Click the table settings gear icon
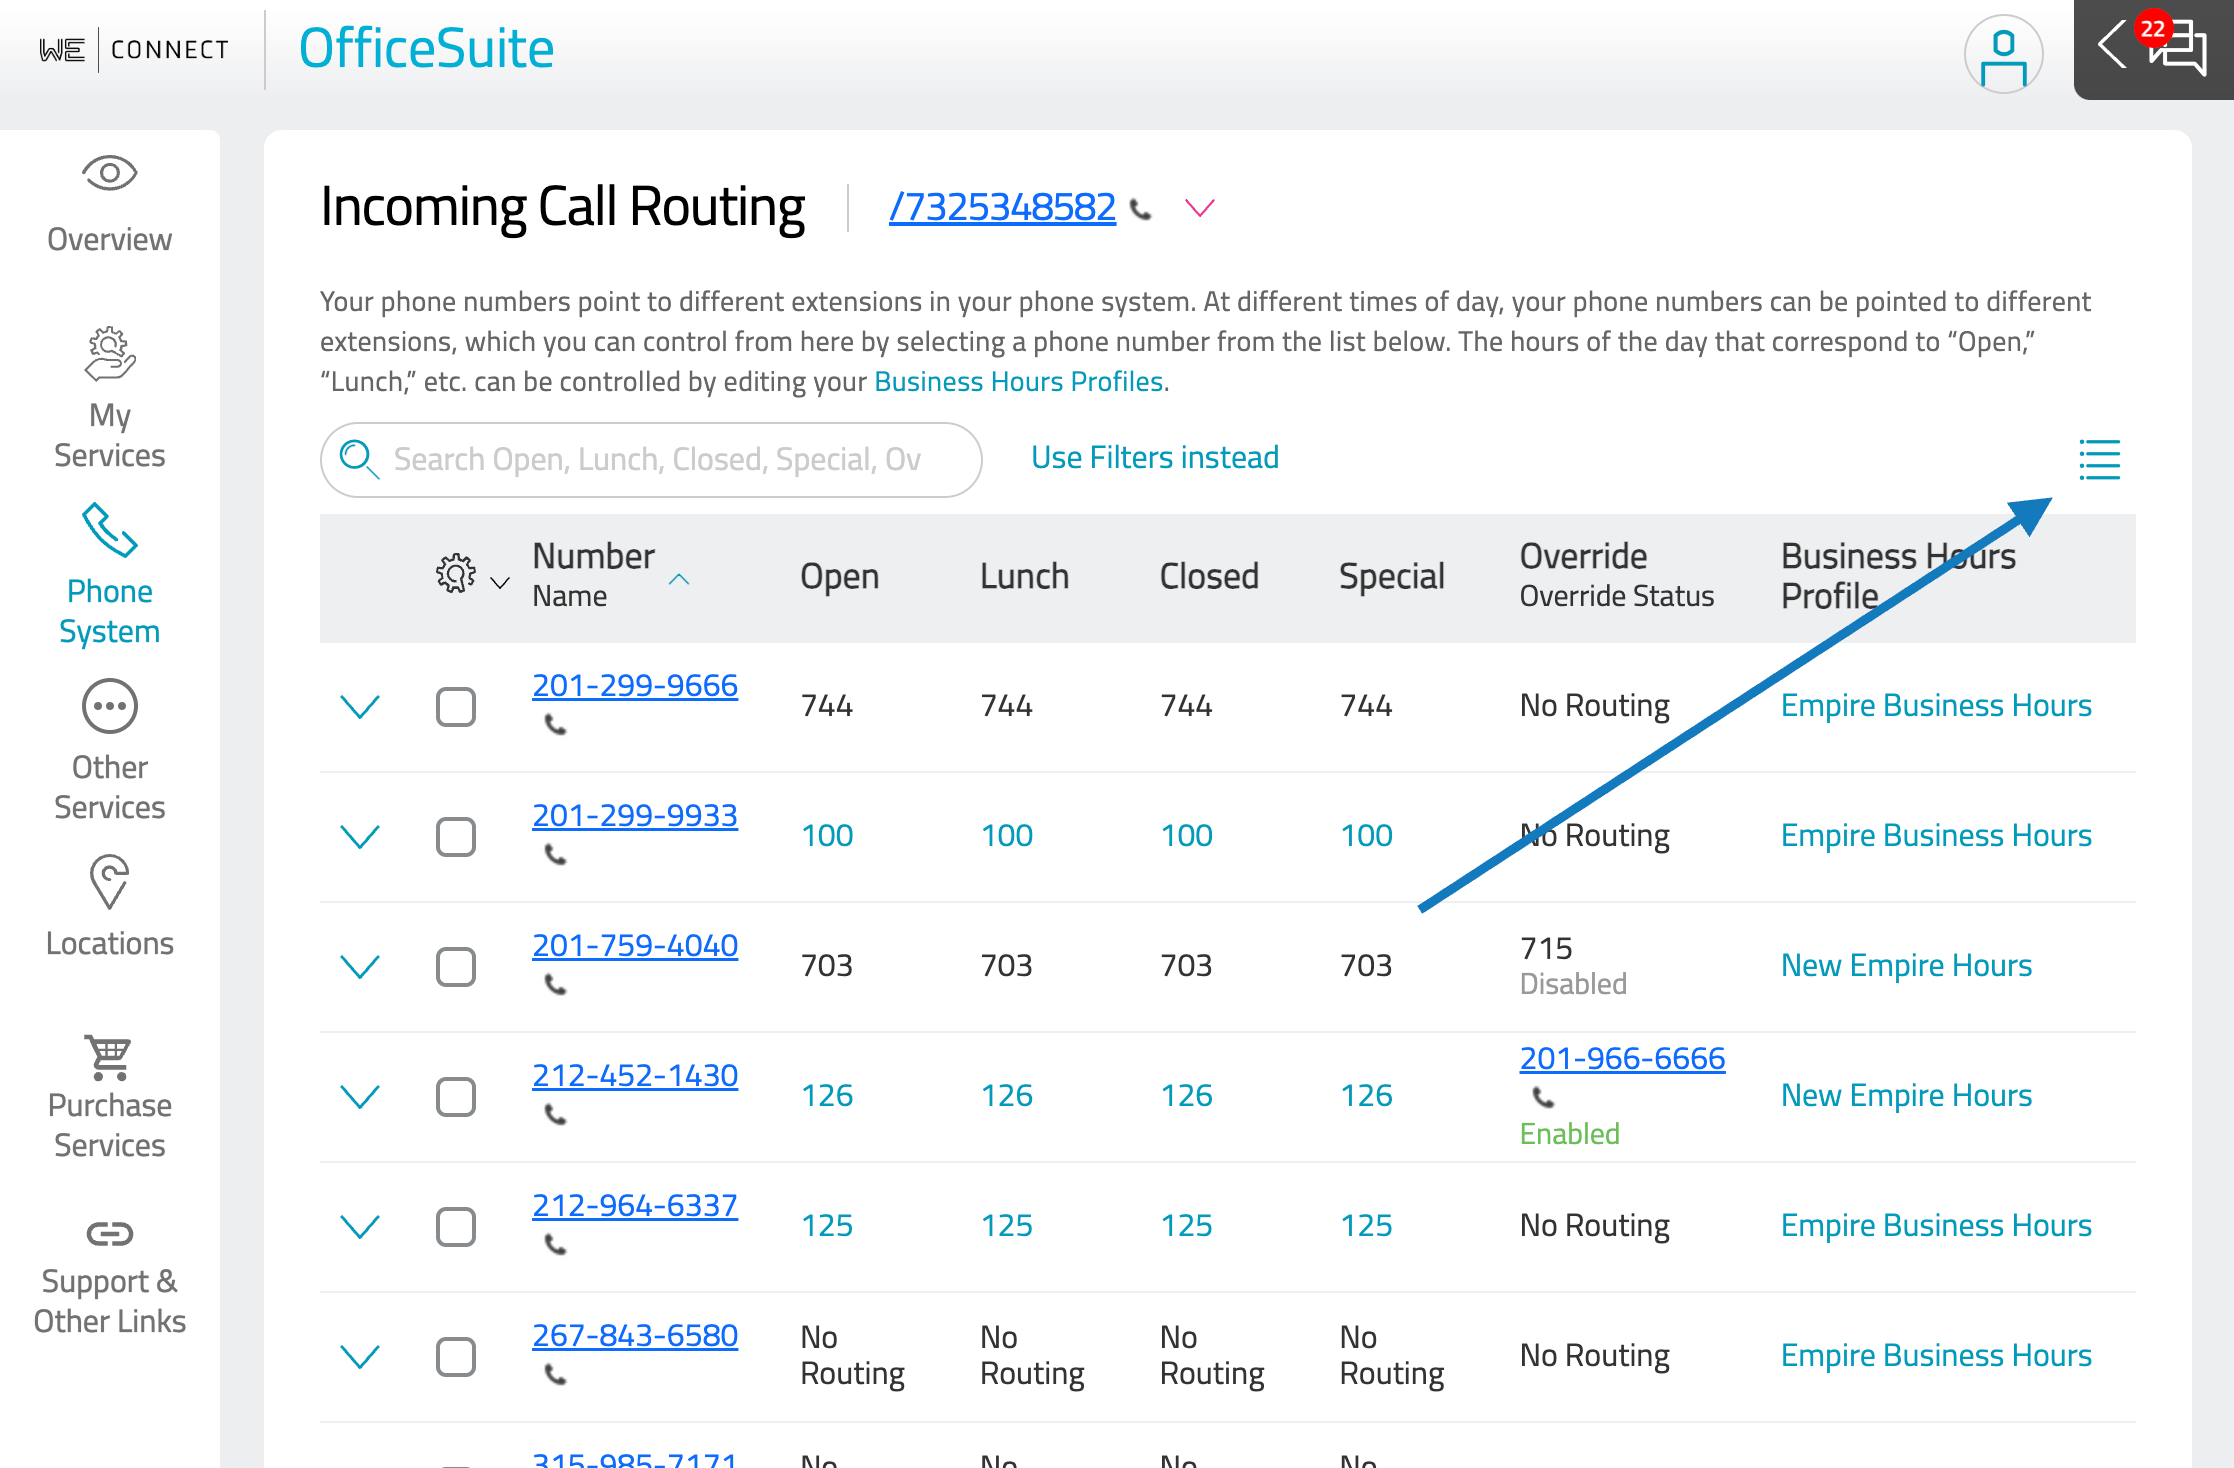This screenshot has width=2234, height=1468. coord(456,573)
